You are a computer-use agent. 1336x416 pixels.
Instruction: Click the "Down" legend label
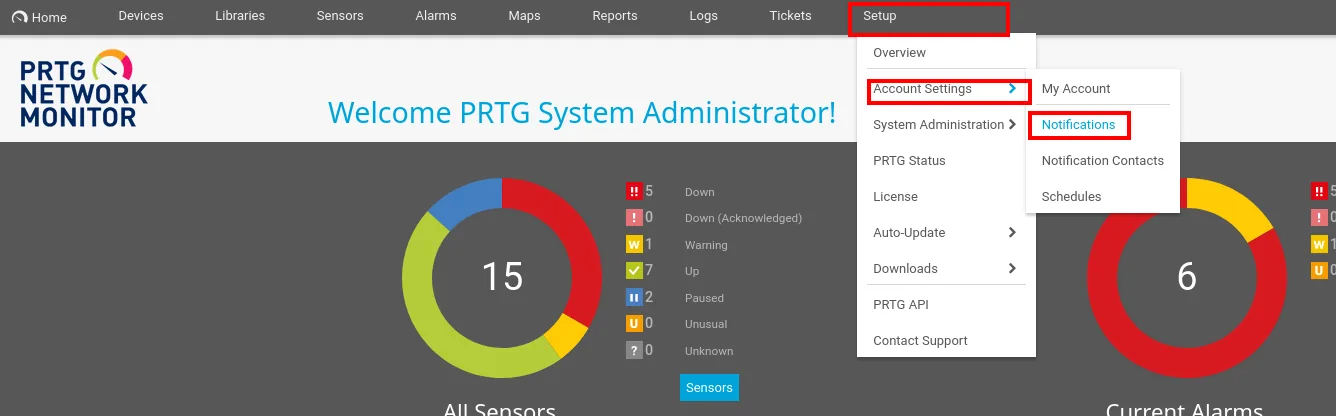700,192
